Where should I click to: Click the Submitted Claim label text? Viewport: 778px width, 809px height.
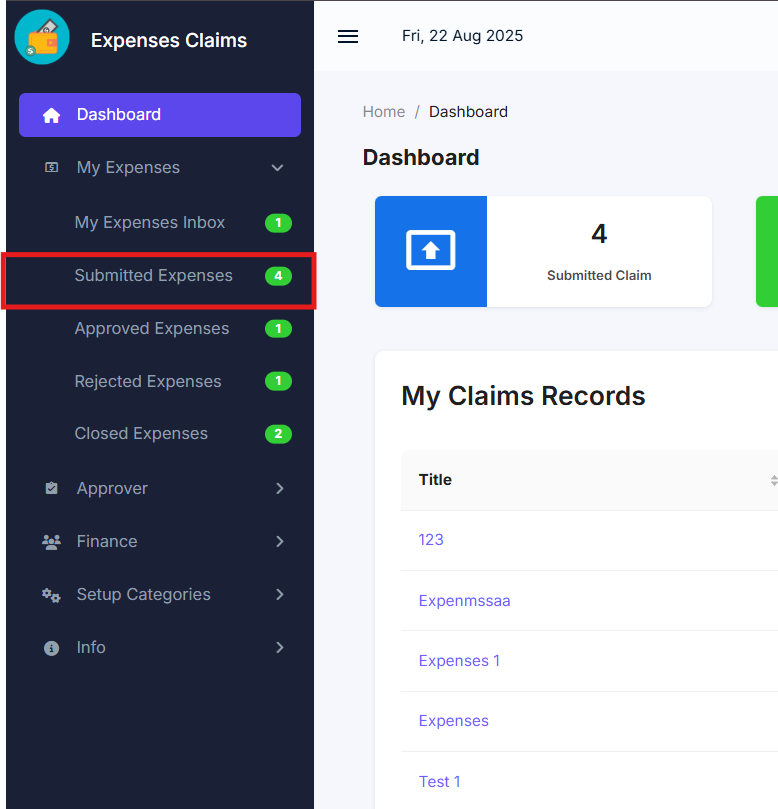[x=599, y=276]
